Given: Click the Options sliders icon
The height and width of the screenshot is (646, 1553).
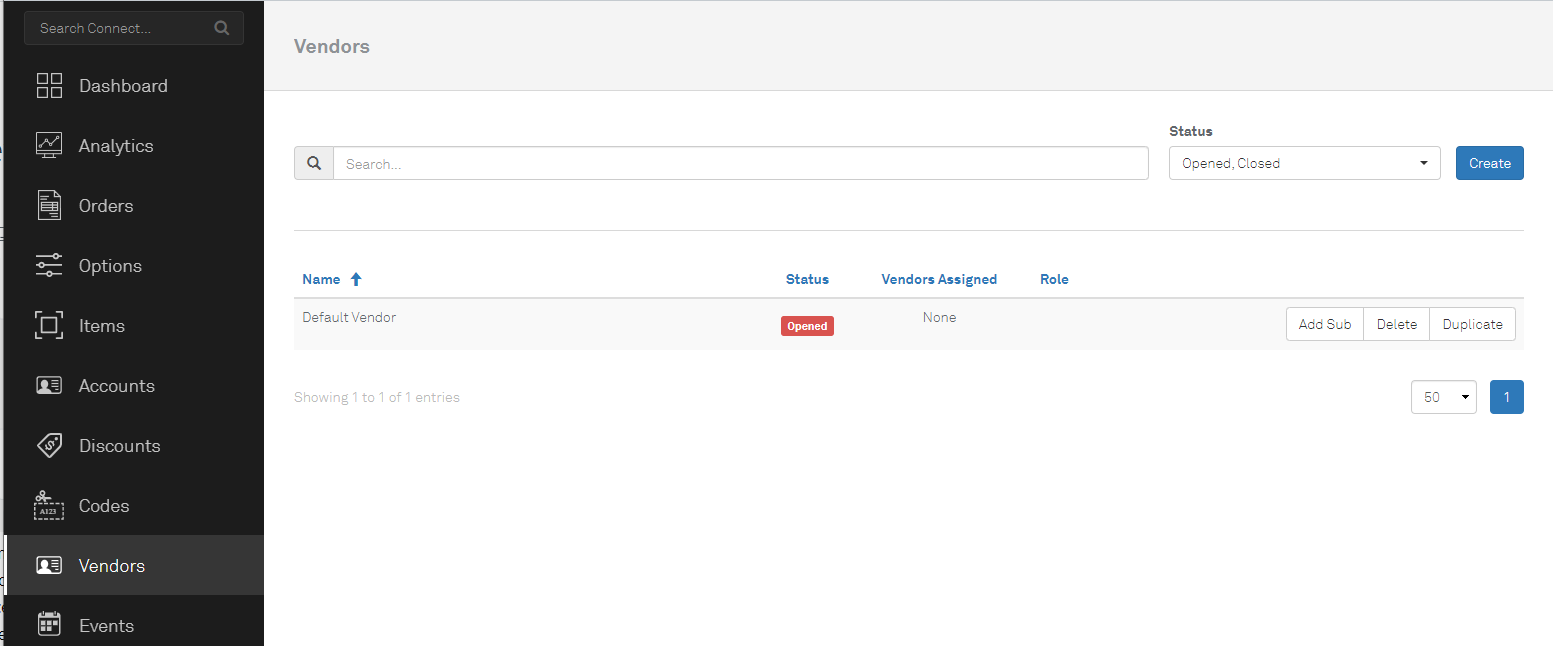Looking at the screenshot, I should point(49,266).
